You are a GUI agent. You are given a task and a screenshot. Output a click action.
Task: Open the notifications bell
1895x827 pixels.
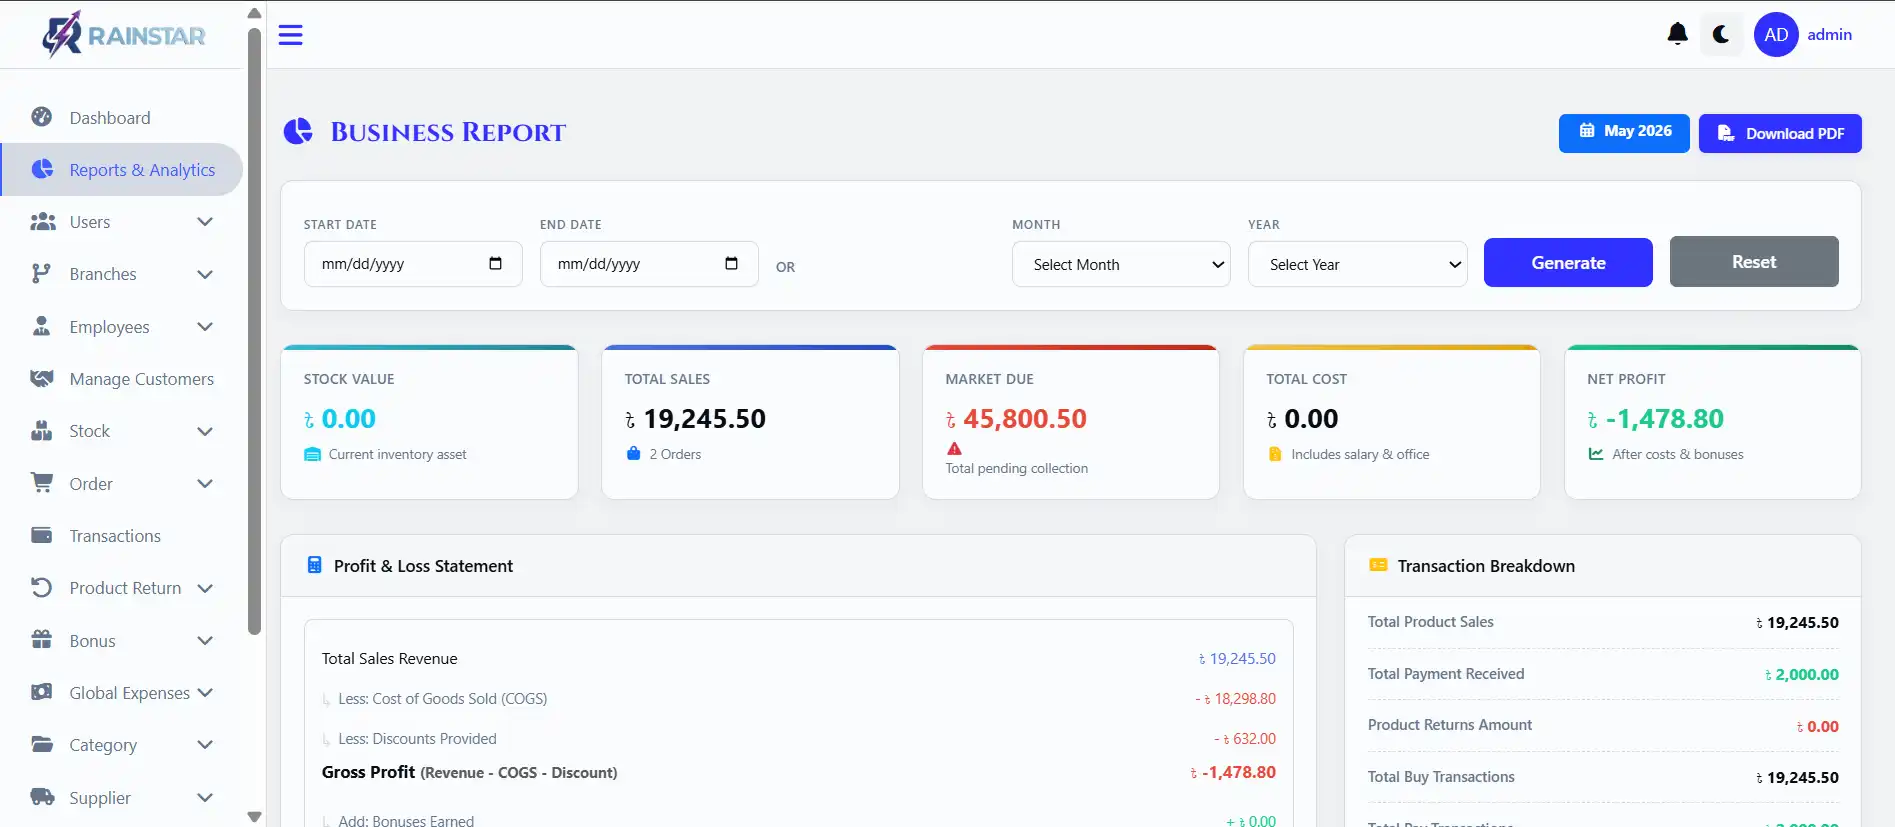(1678, 34)
